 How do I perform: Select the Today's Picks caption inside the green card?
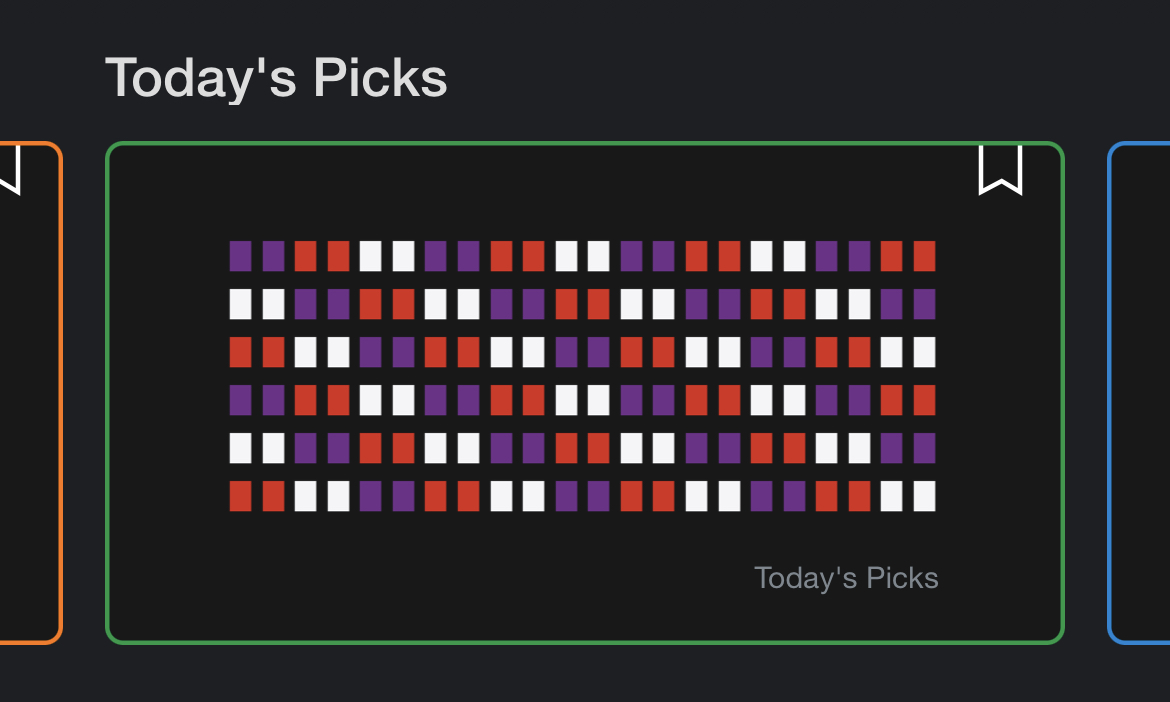[845, 578]
